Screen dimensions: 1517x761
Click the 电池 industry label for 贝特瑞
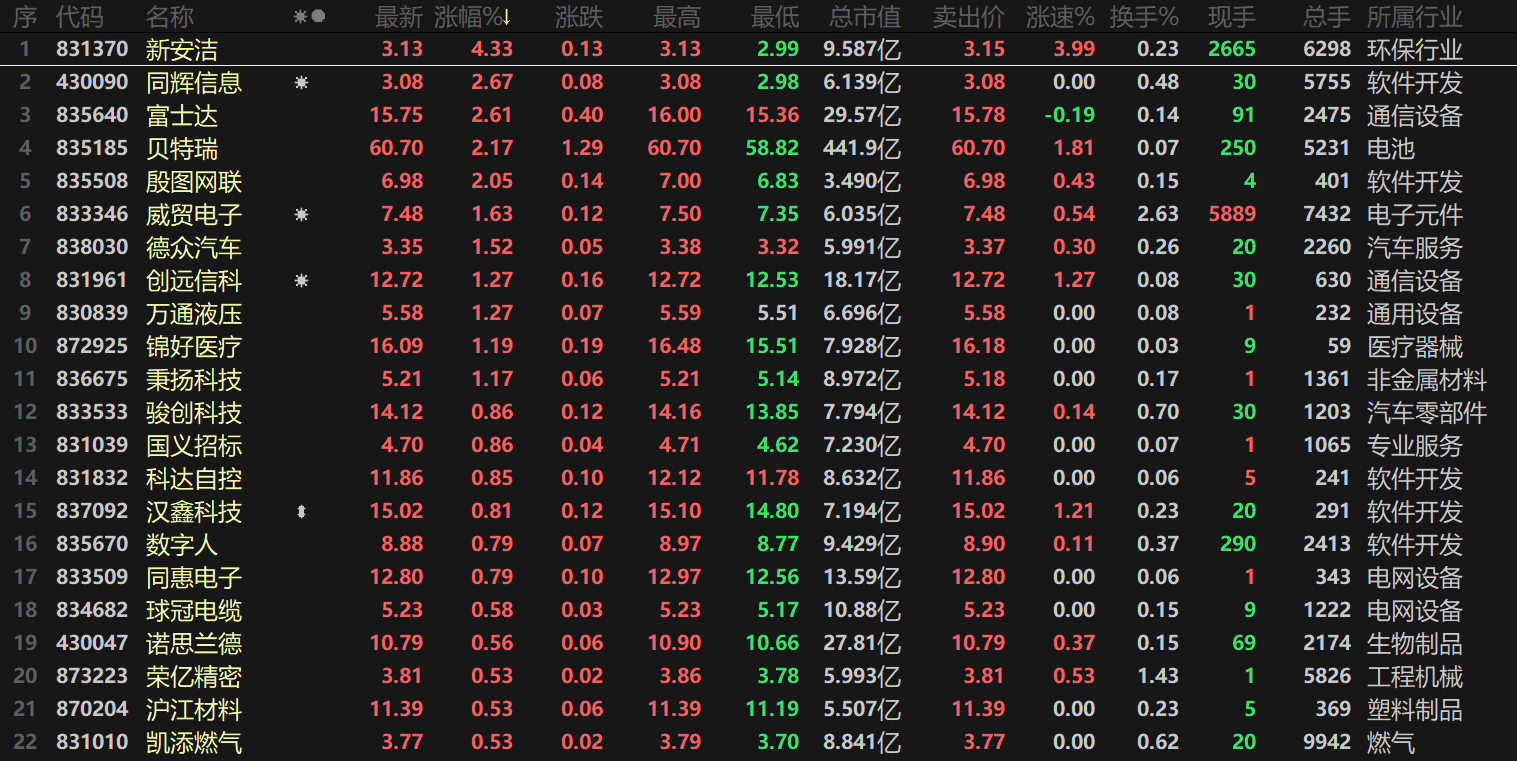(1390, 149)
